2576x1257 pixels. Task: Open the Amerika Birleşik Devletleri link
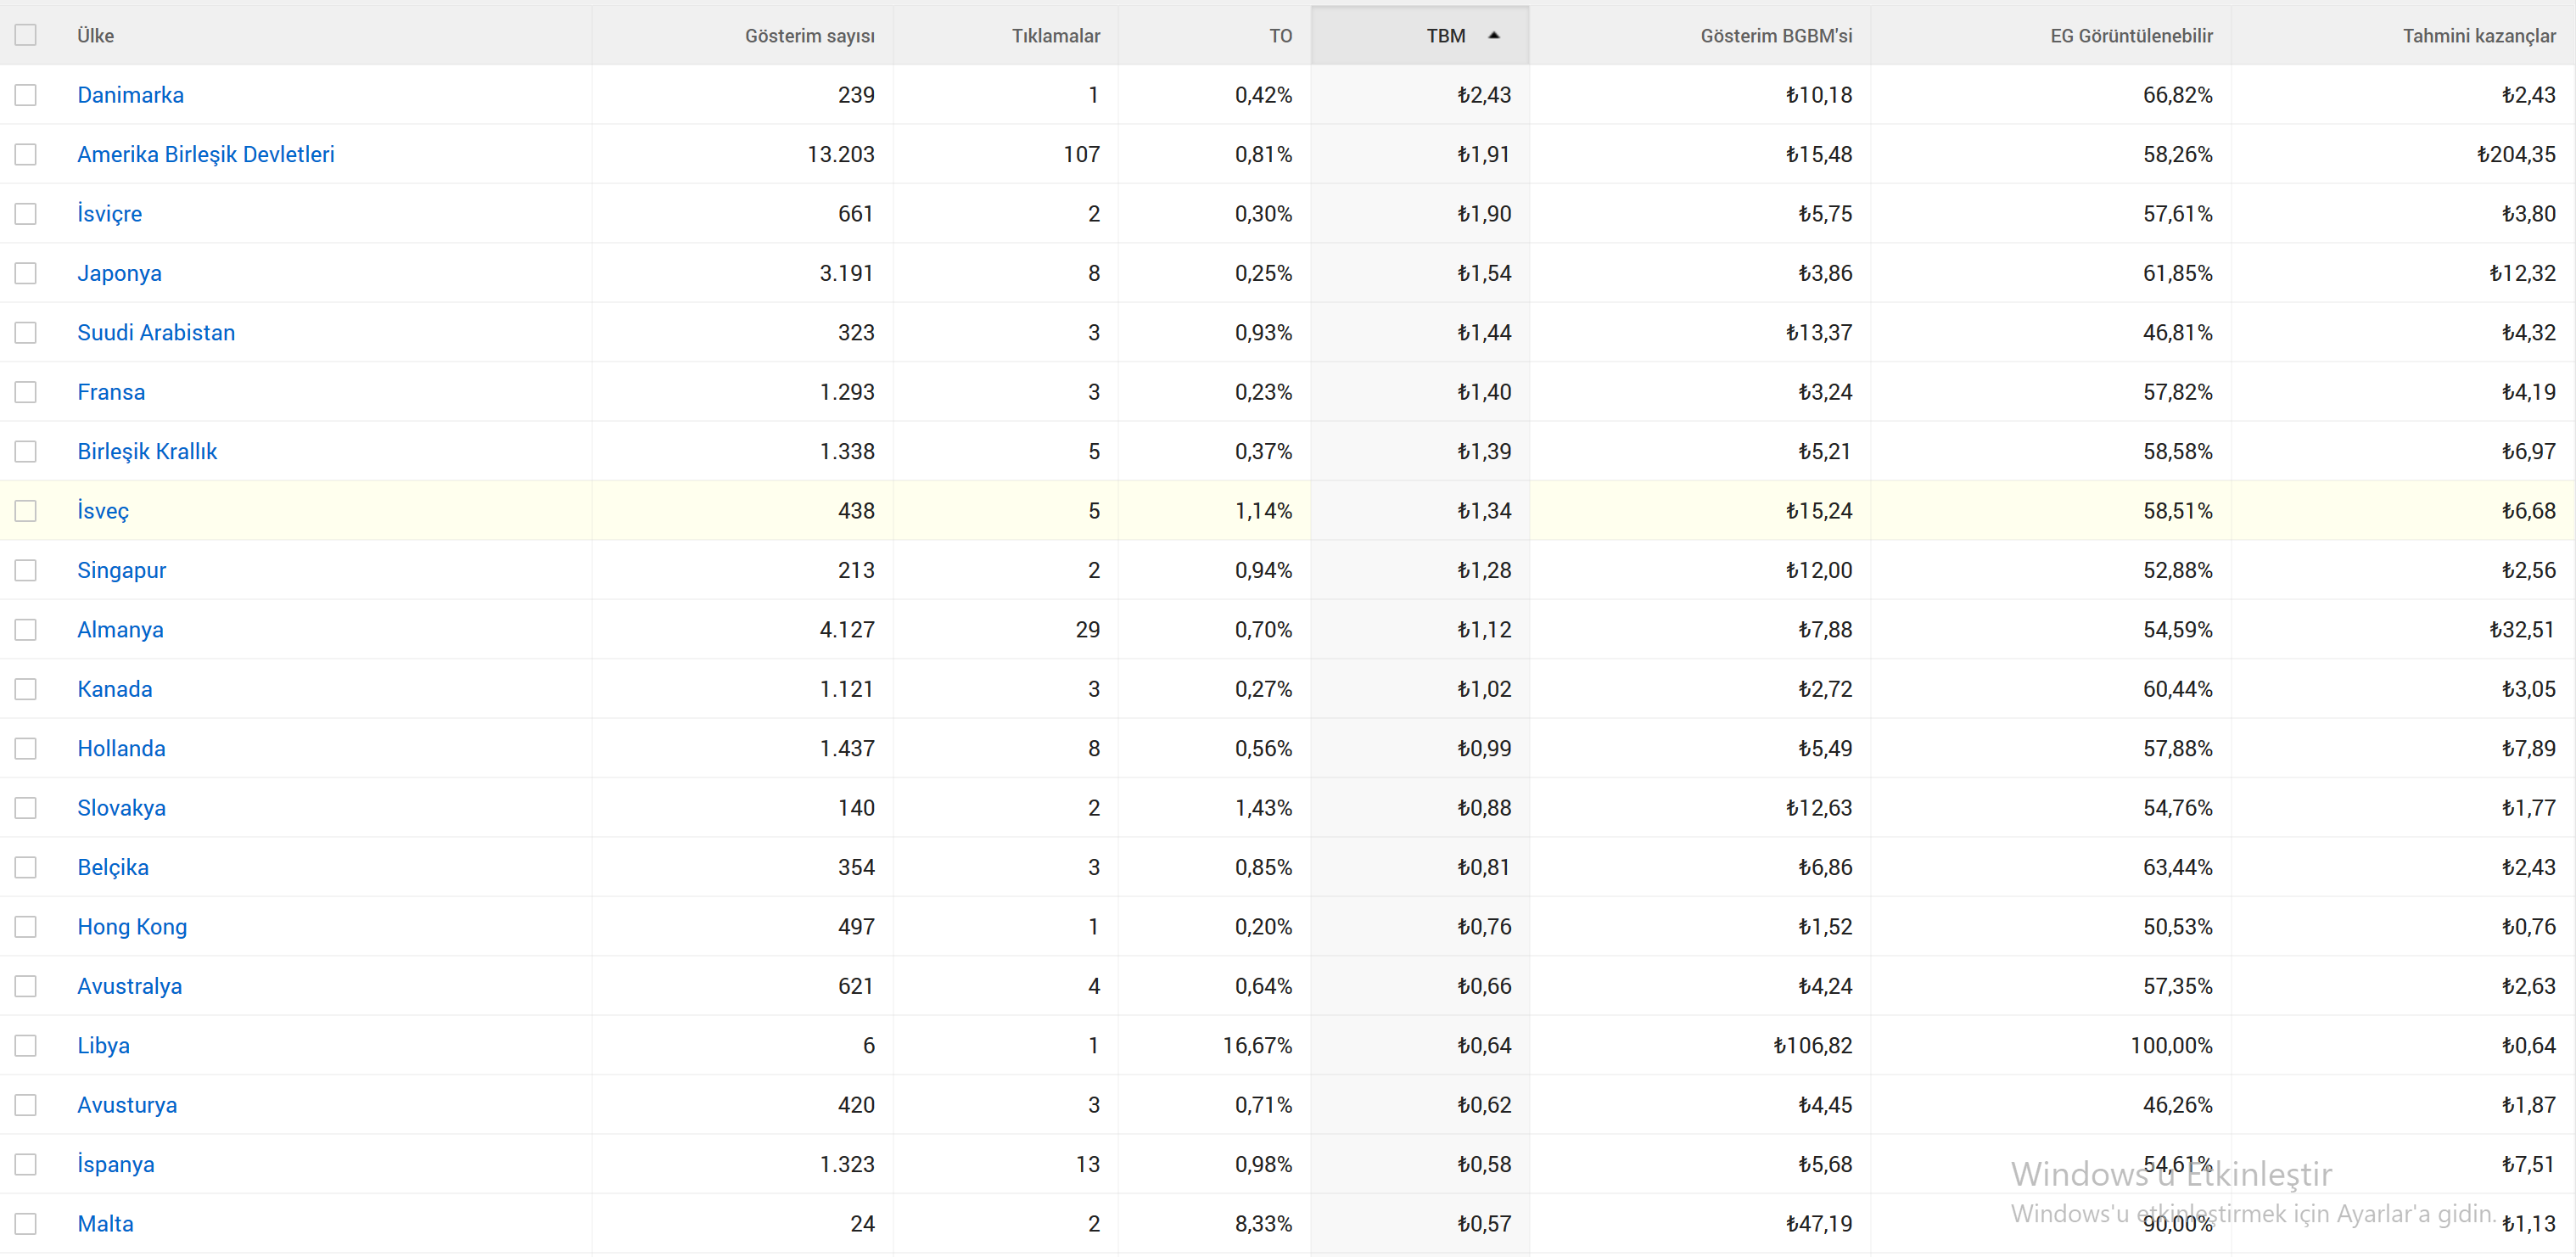click(206, 154)
